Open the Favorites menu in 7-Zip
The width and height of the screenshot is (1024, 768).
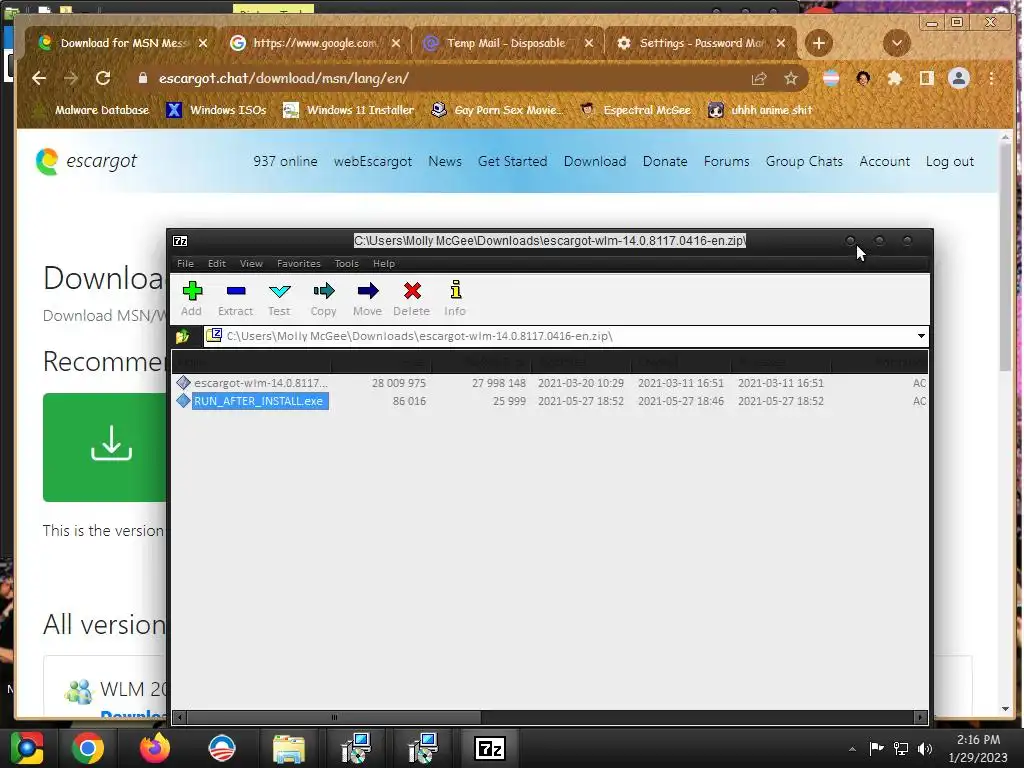(x=298, y=264)
